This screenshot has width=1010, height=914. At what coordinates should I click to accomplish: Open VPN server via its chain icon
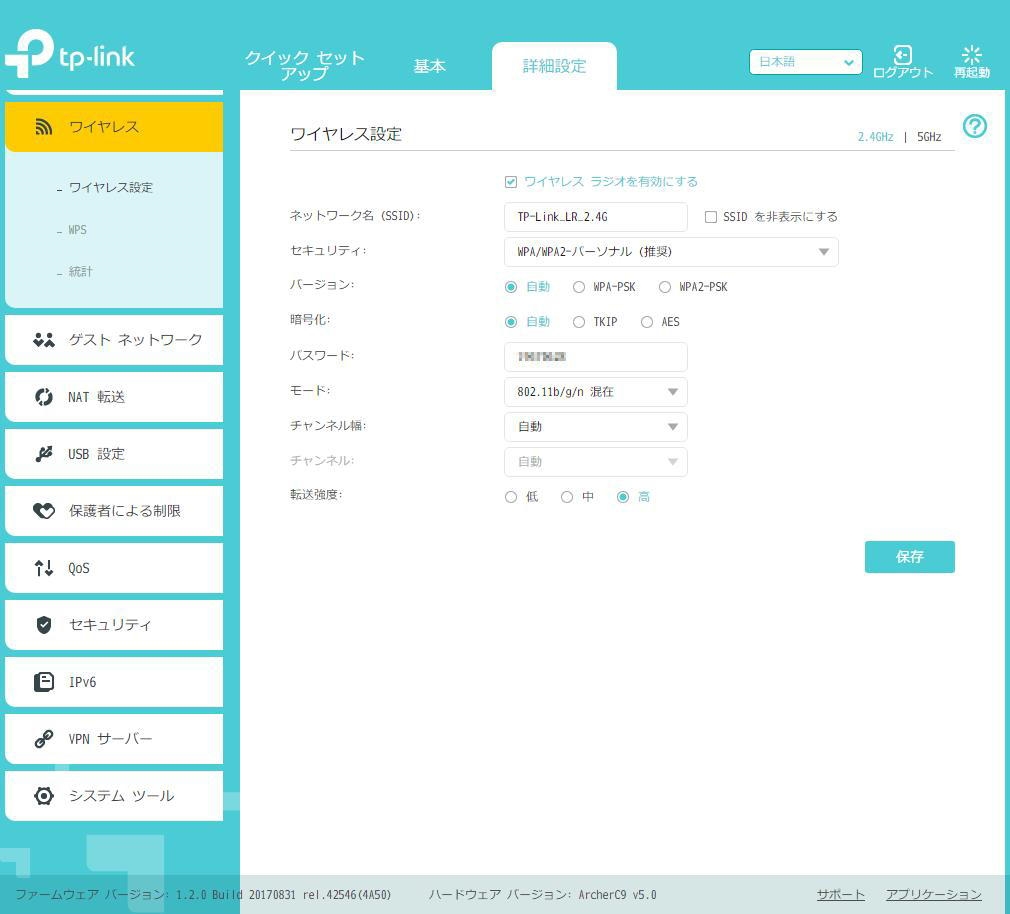[44, 739]
